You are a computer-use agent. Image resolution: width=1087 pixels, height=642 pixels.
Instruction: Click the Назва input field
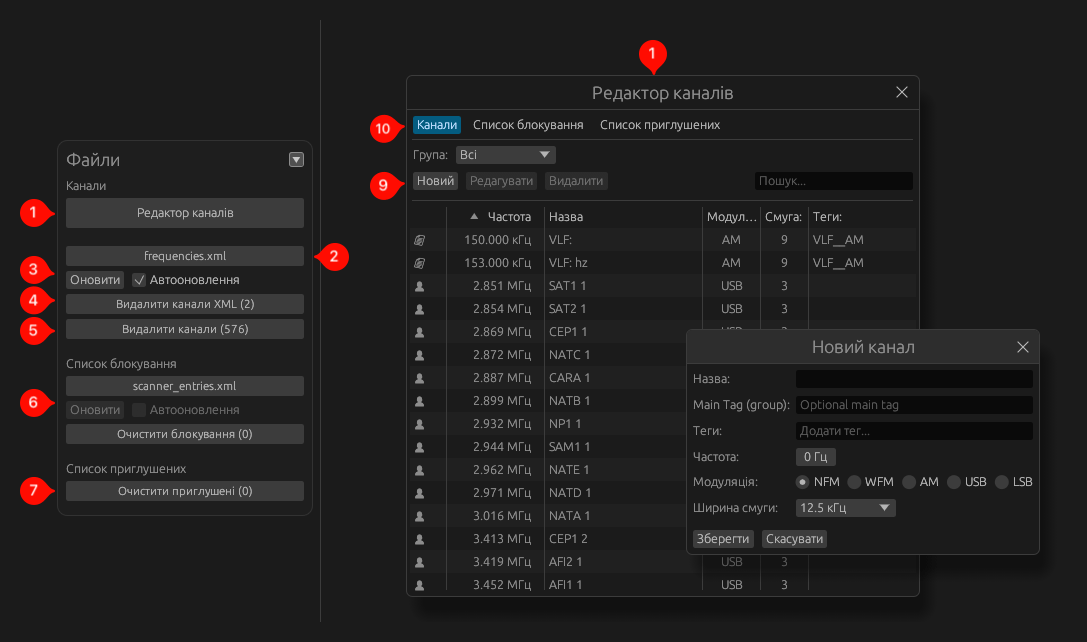click(x=914, y=379)
